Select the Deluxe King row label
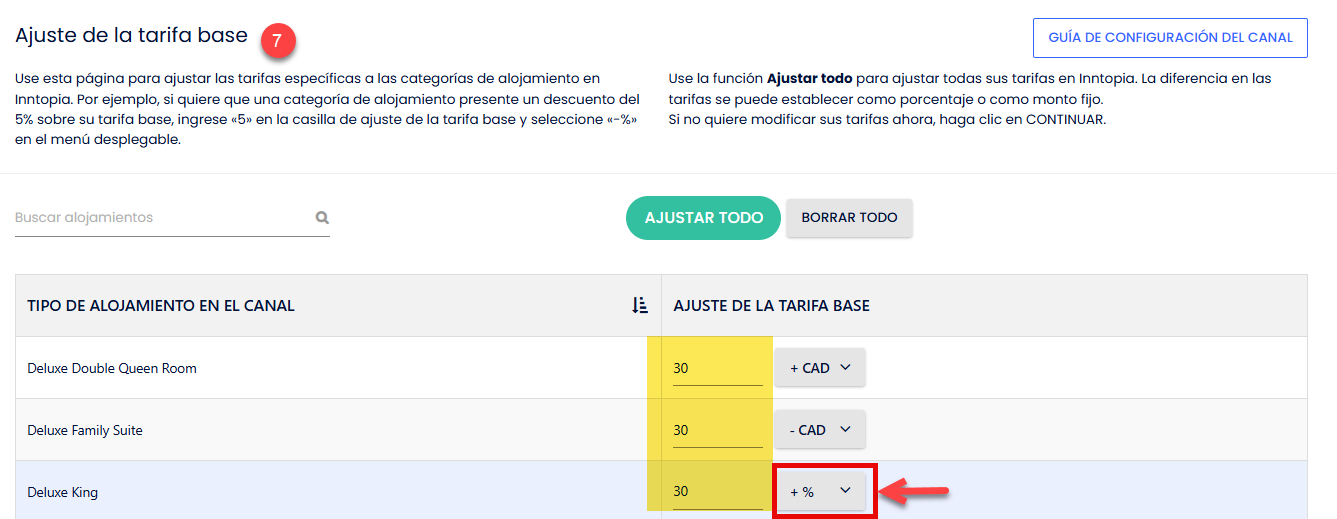 63,492
